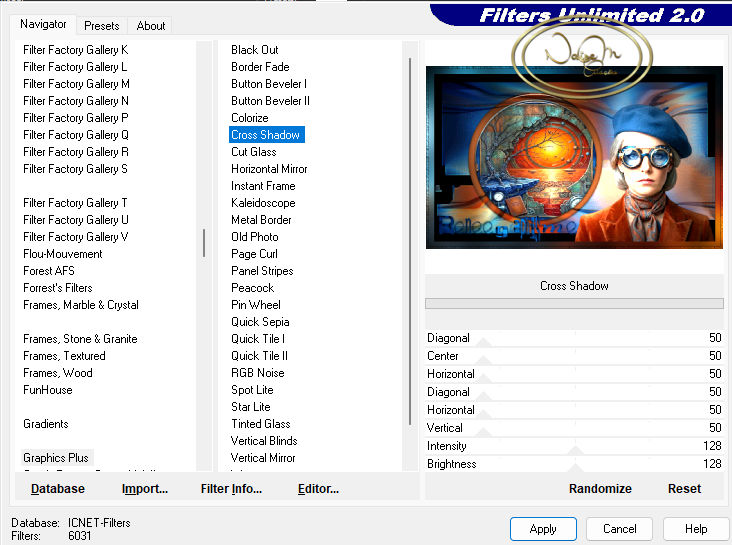Choose the Panel Stripes filter
The height and width of the screenshot is (545, 732).
262,271
